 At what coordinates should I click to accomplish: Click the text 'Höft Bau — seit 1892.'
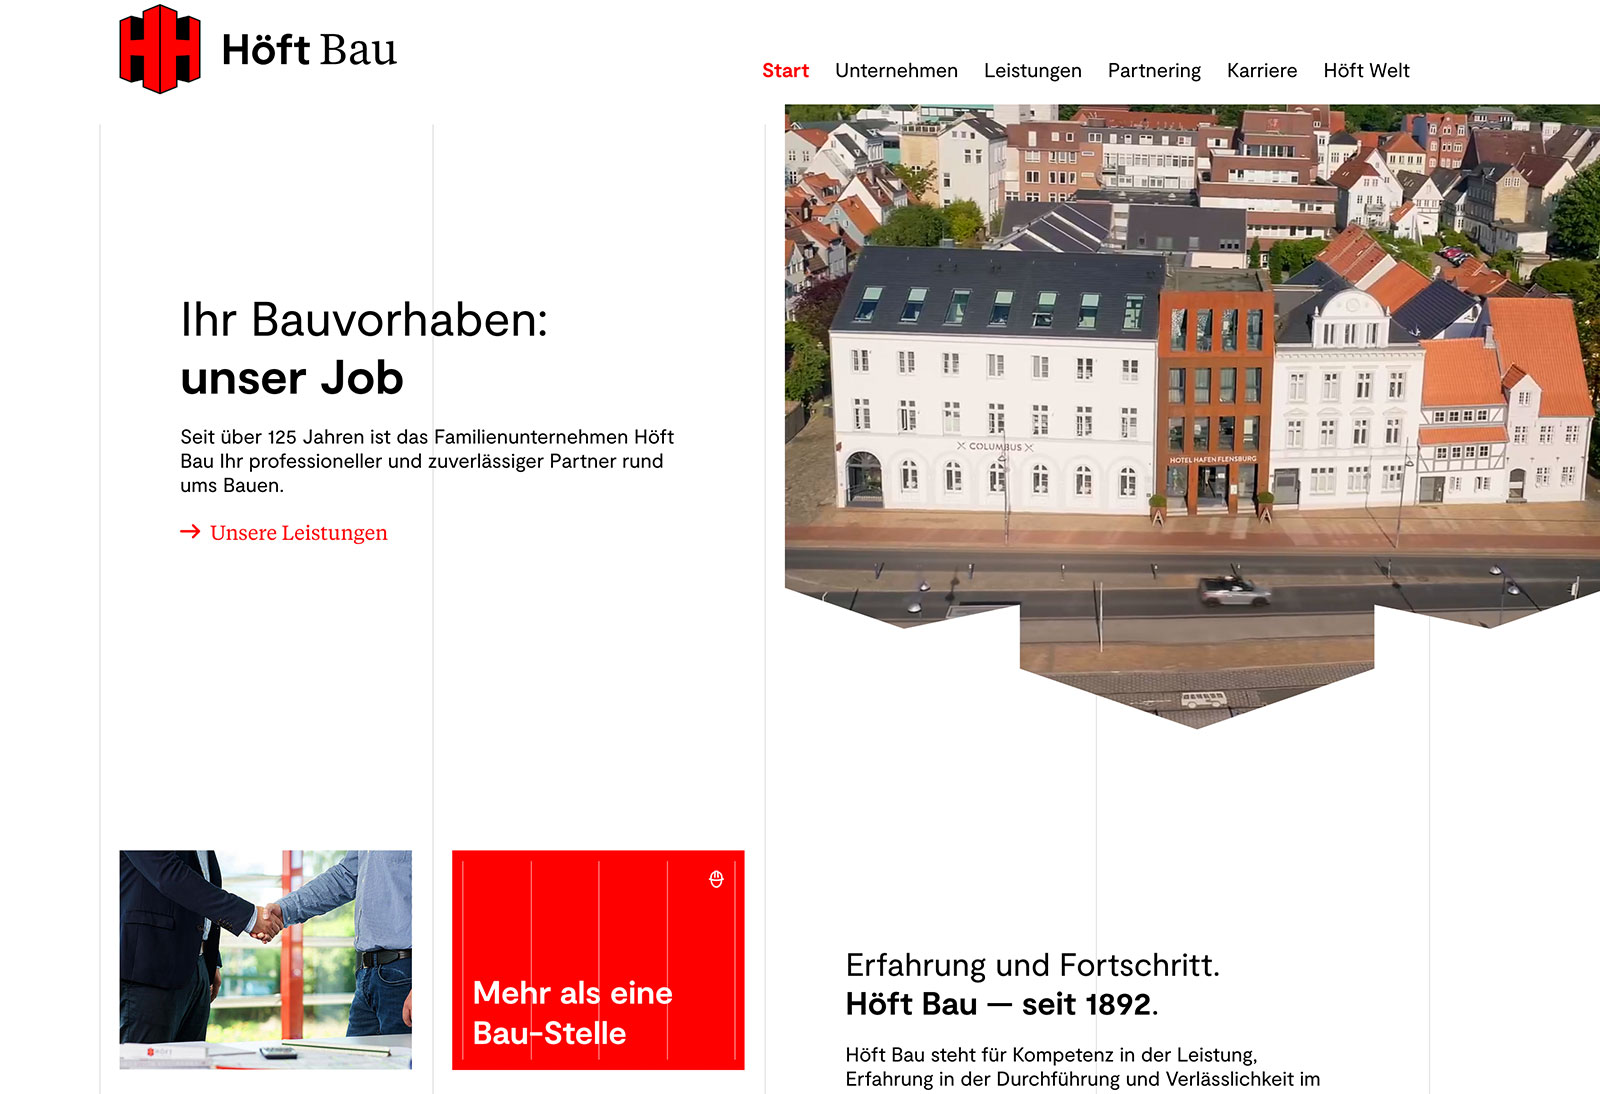[x=1002, y=1004]
